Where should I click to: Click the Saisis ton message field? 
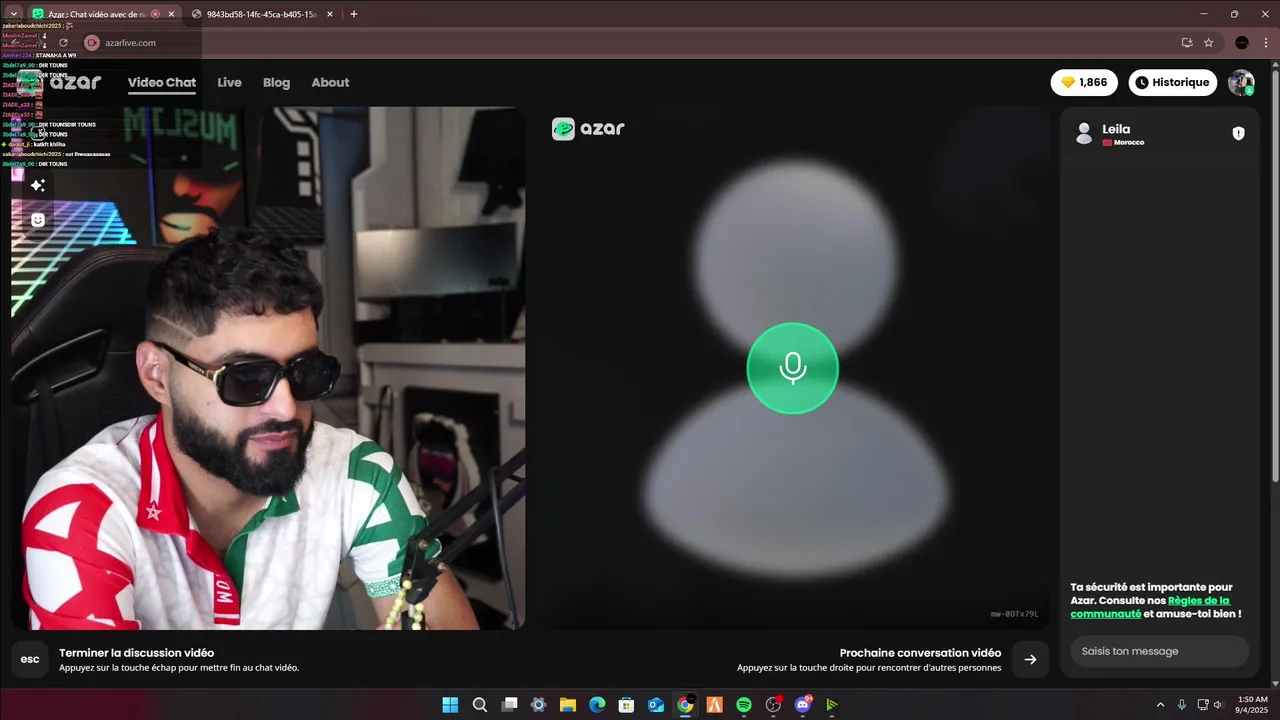pyautogui.click(x=1159, y=651)
